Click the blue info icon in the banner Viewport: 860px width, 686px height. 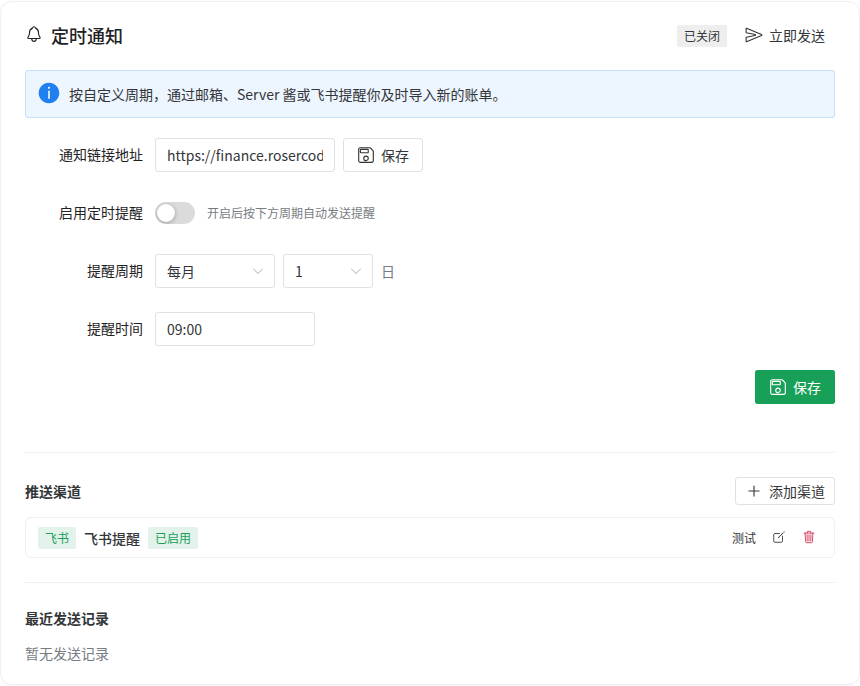pos(49,93)
